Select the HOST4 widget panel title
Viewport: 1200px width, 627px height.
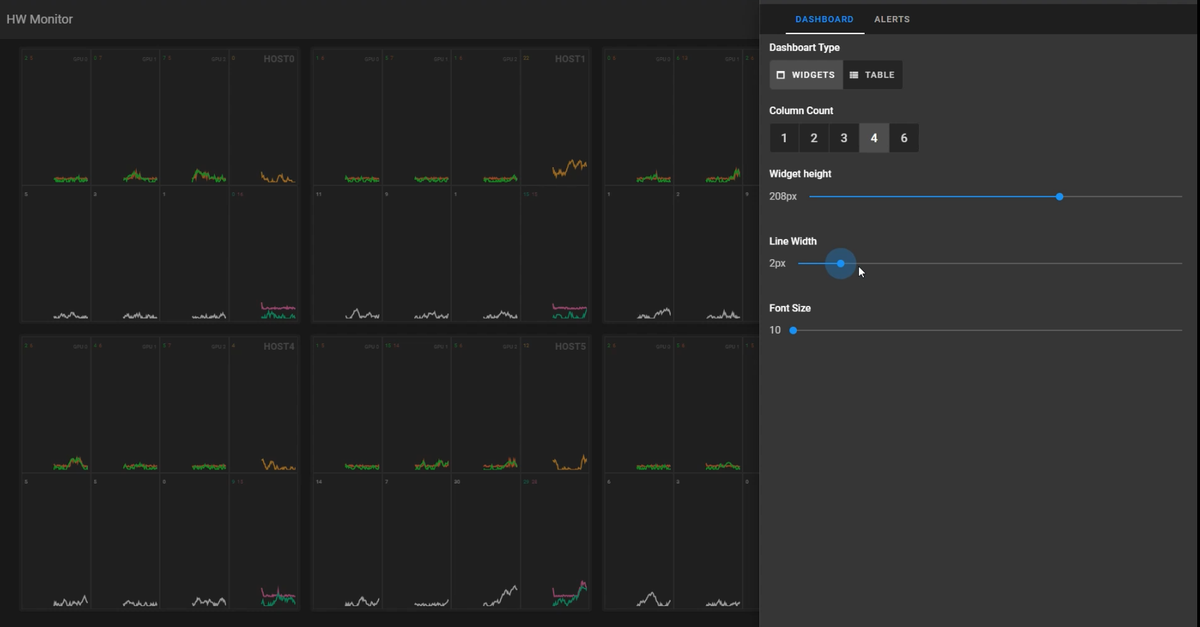[279, 346]
